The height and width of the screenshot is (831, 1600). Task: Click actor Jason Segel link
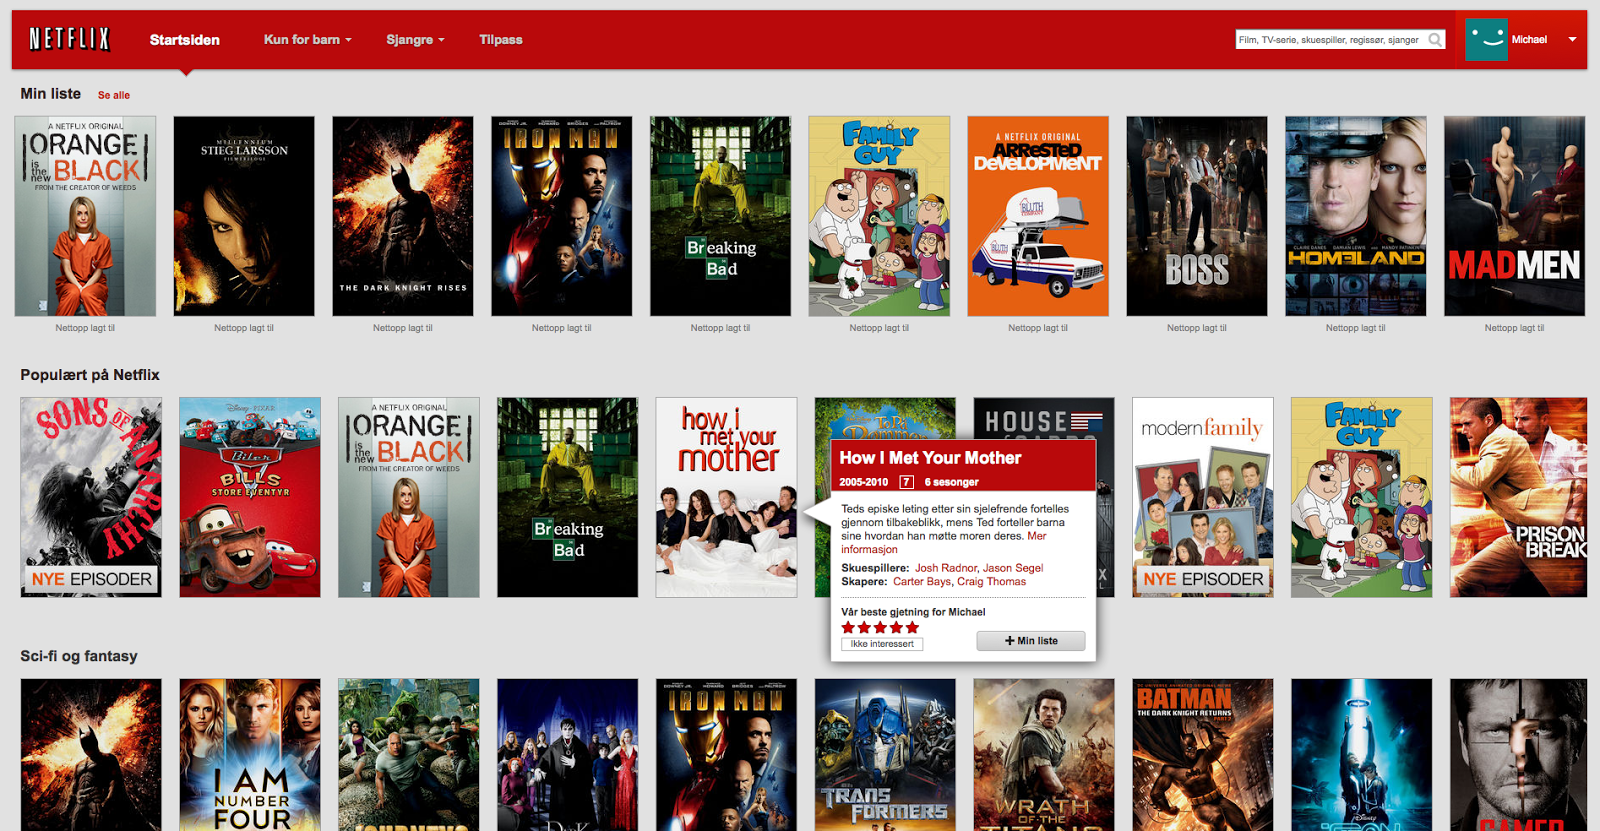click(x=1013, y=568)
